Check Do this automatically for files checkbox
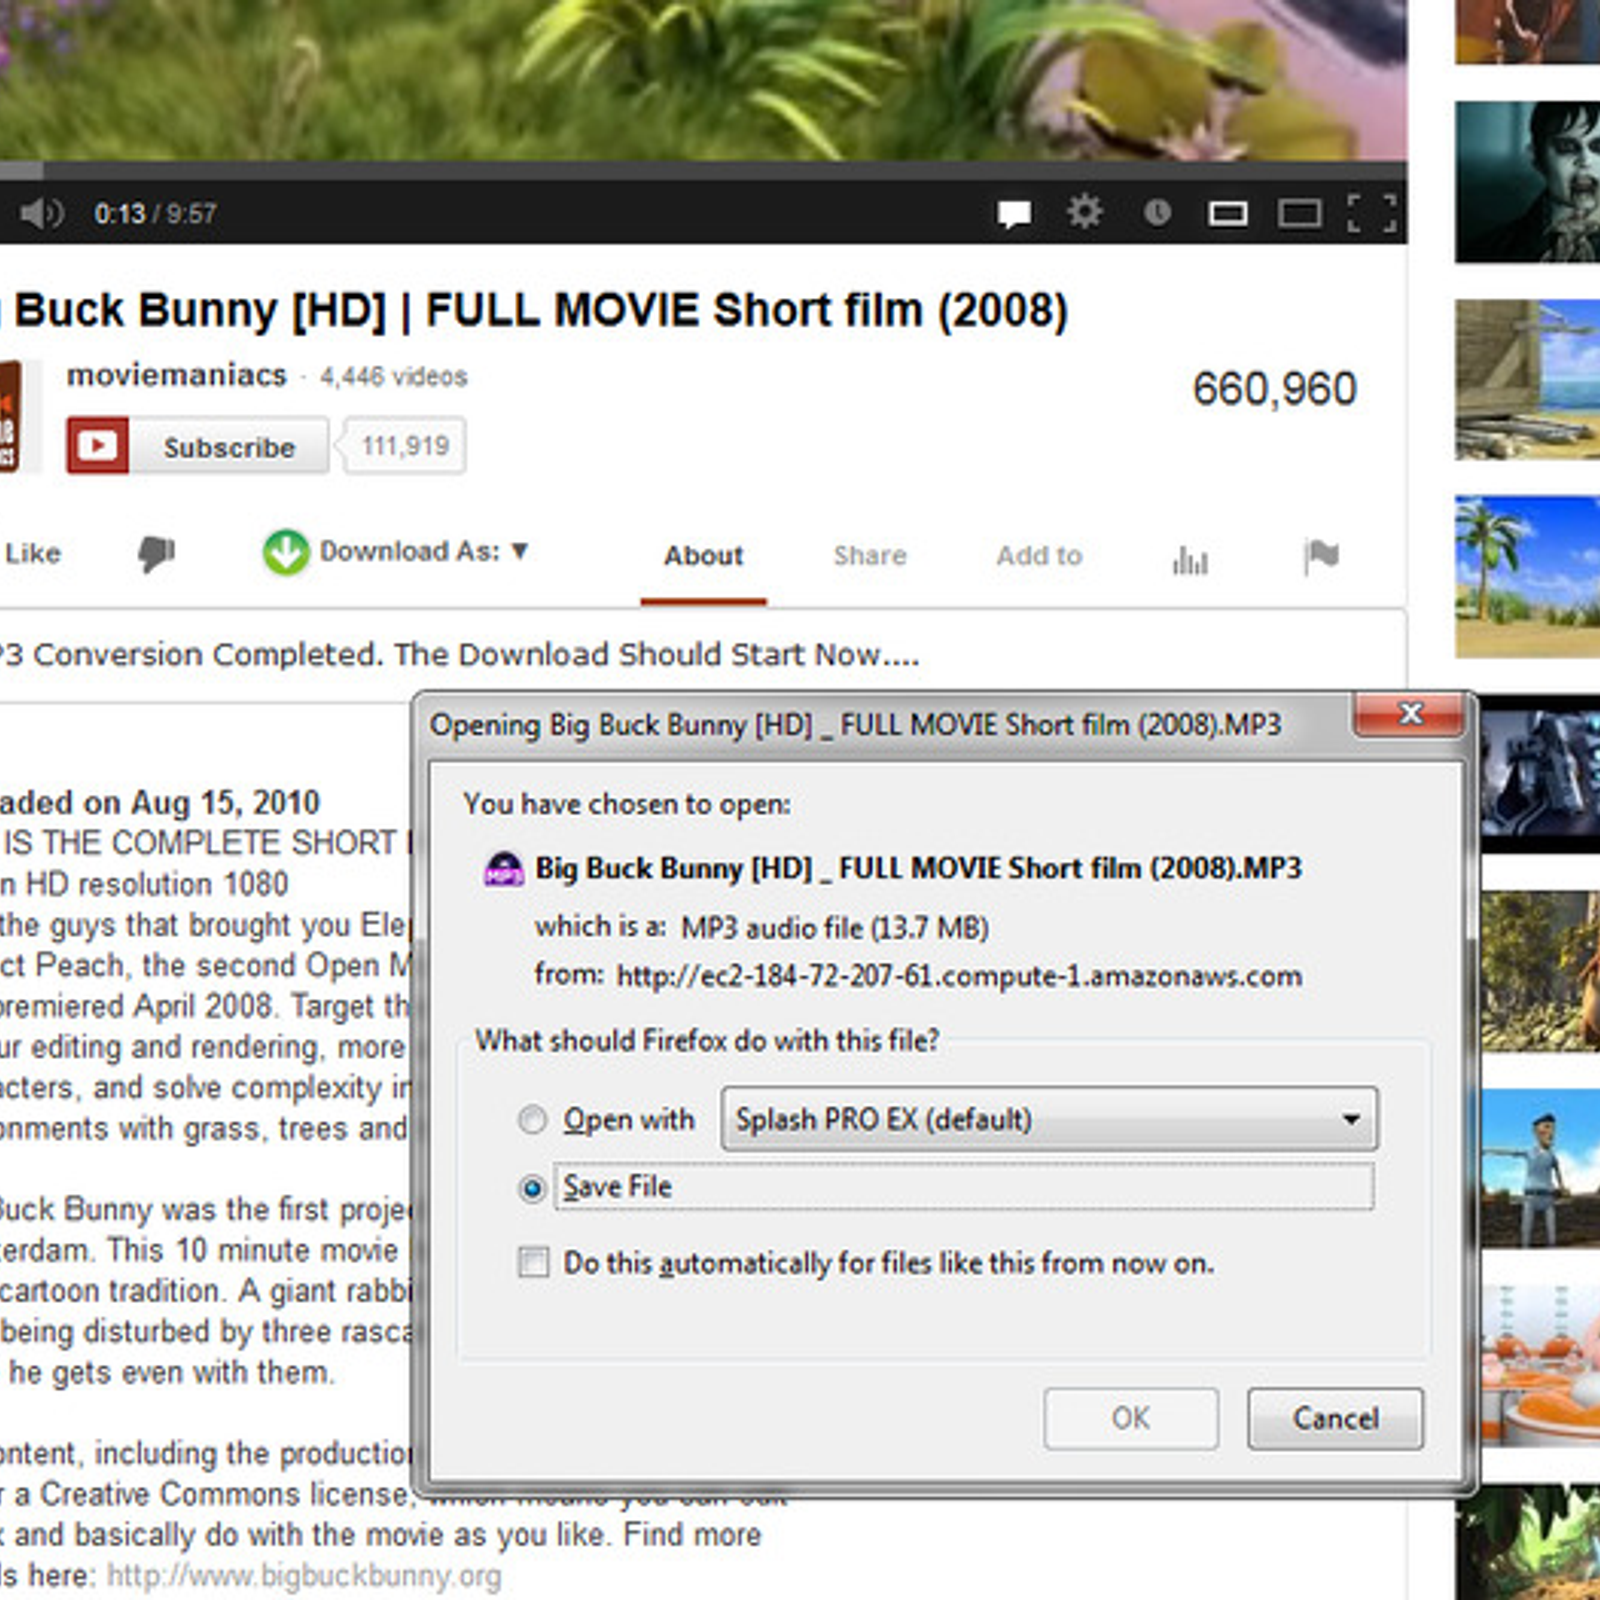 coord(533,1262)
